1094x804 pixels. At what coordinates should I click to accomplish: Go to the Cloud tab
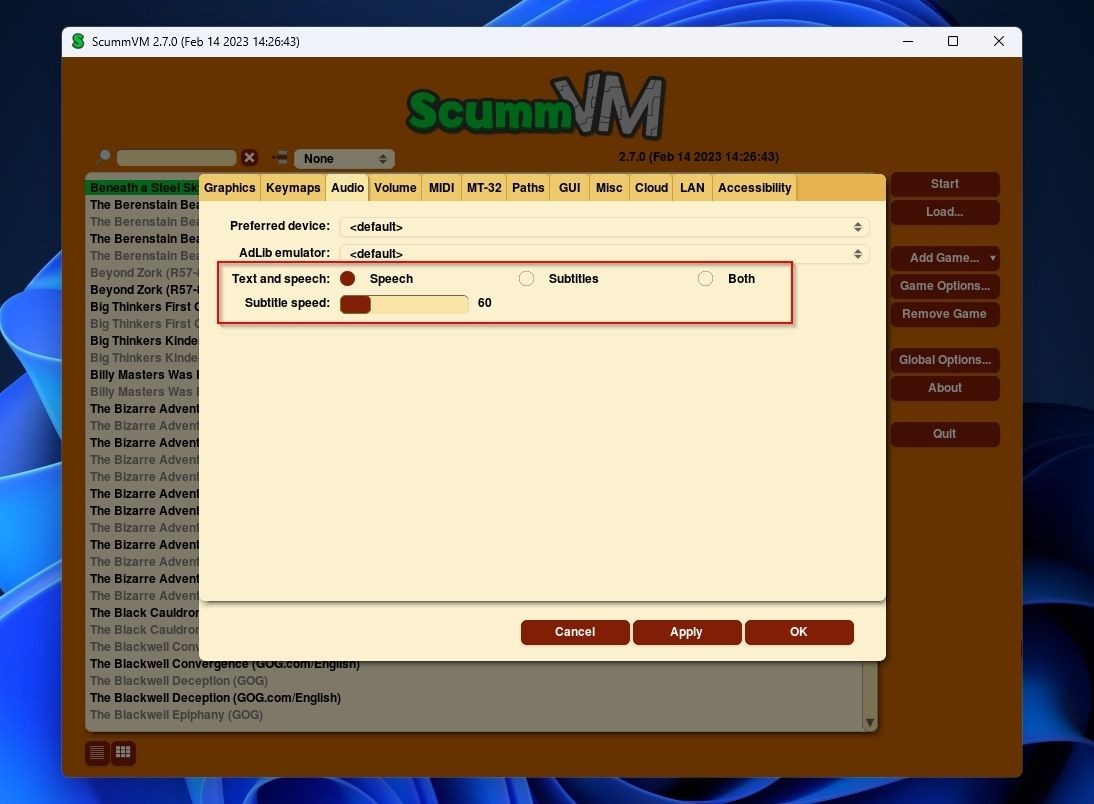coord(652,188)
